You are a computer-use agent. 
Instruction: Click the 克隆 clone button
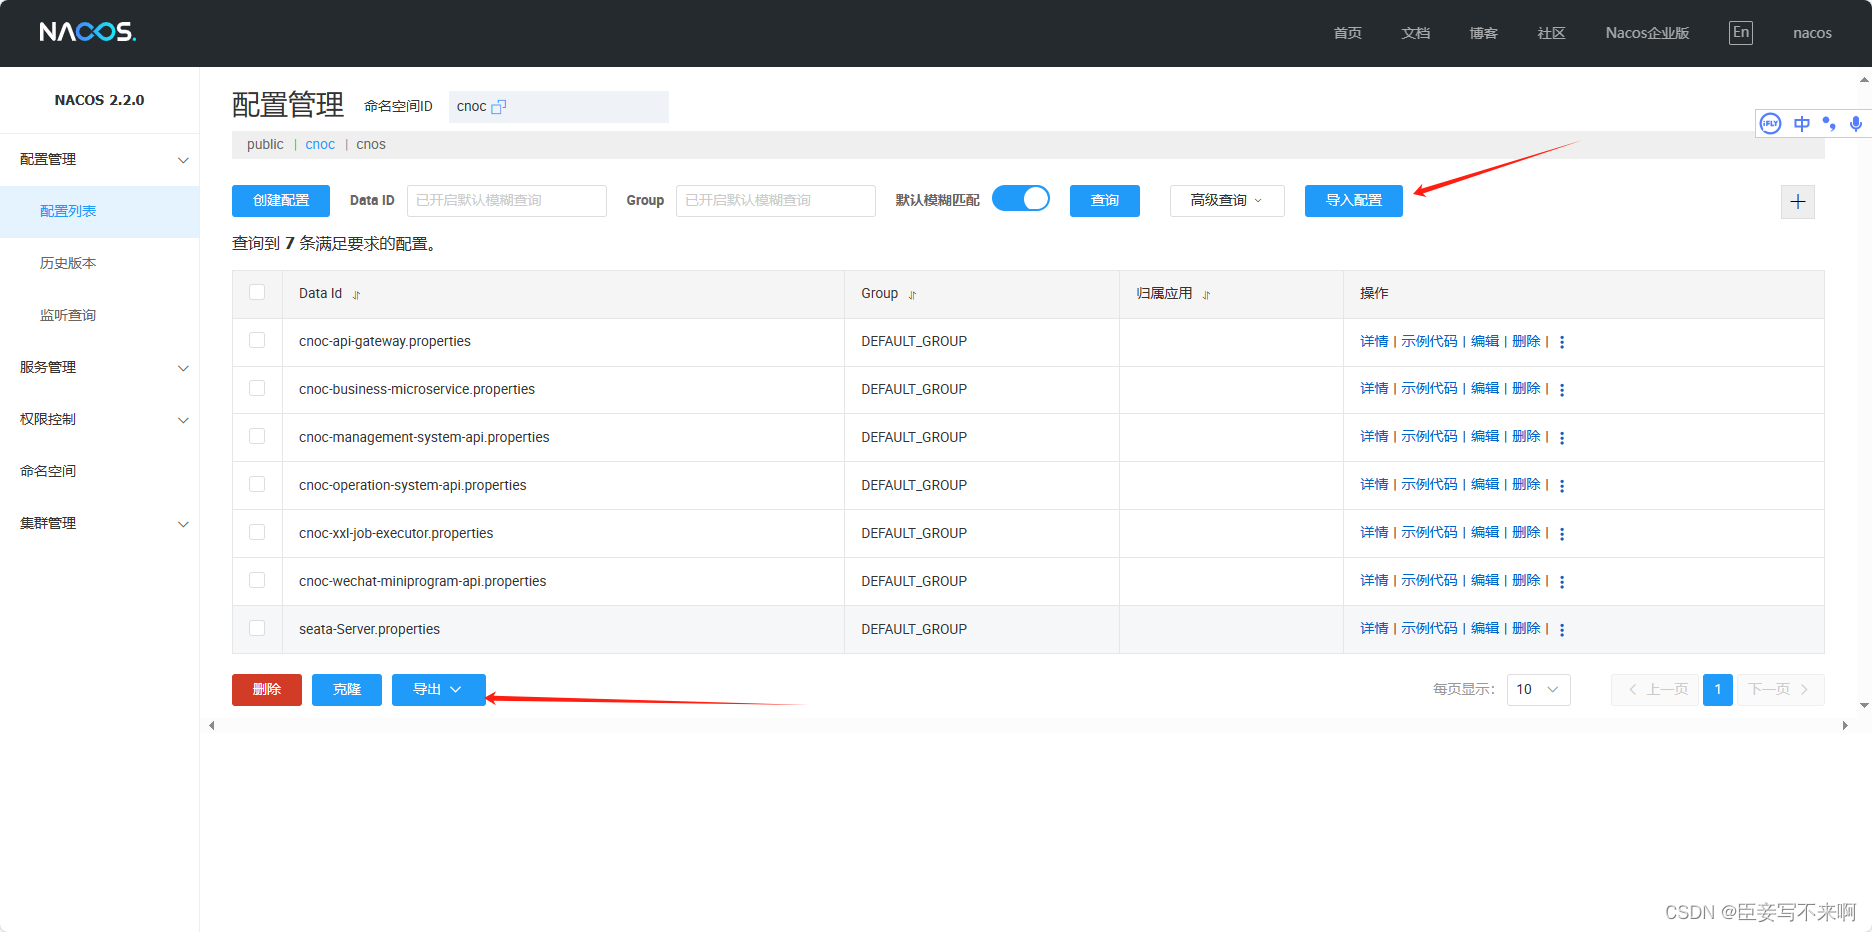pyautogui.click(x=347, y=689)
